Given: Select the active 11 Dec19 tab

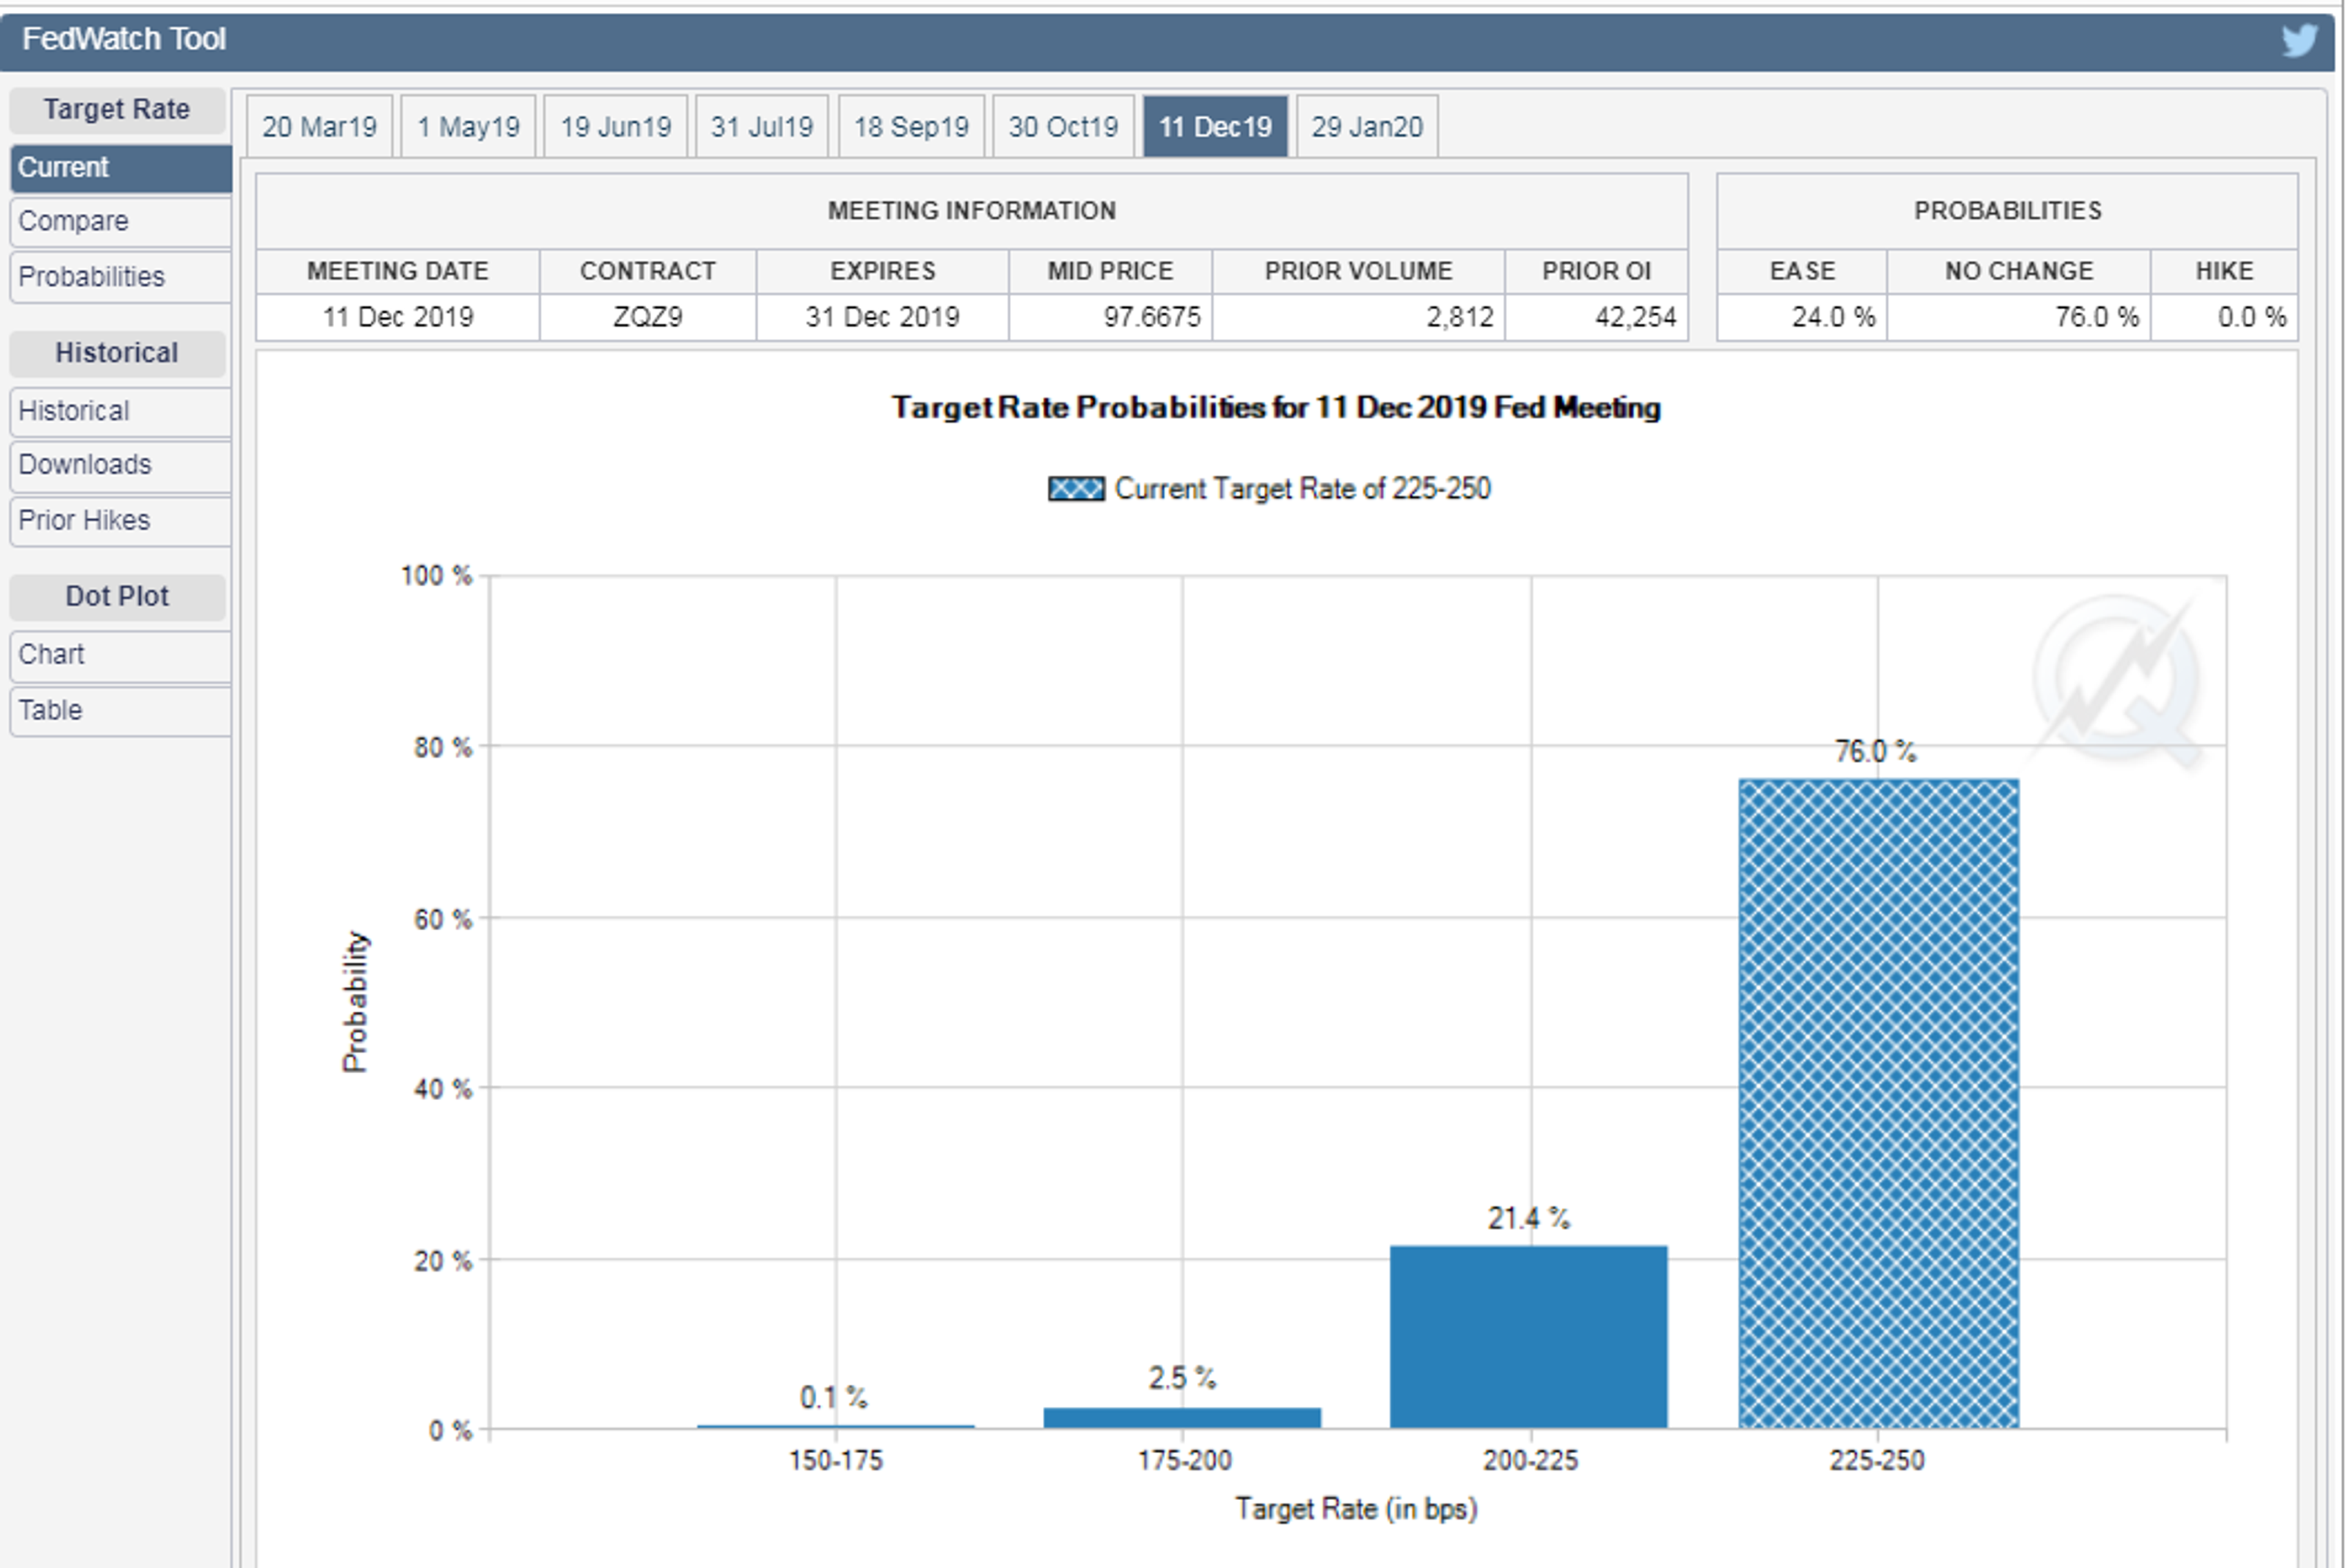Looking at the screenshot, I should 1215,127.
